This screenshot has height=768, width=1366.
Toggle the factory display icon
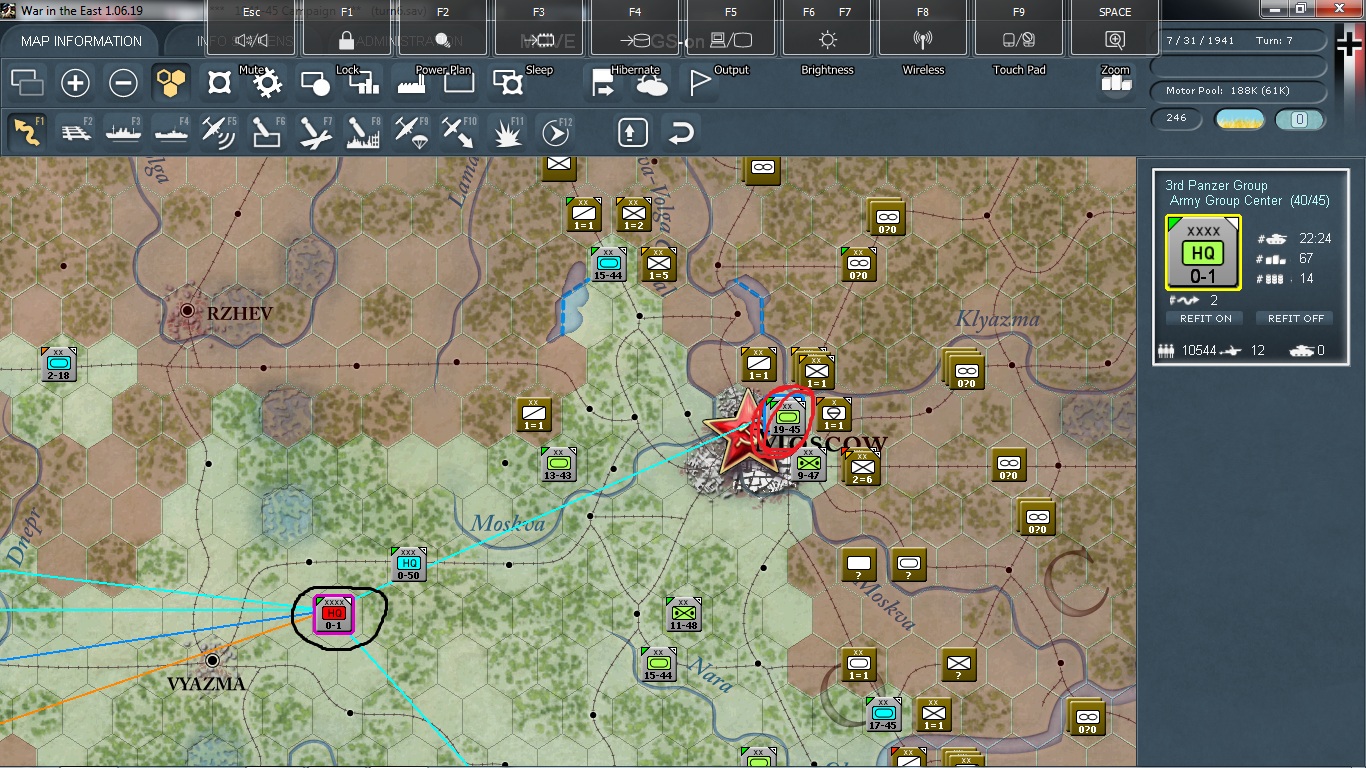pos(411,84)
